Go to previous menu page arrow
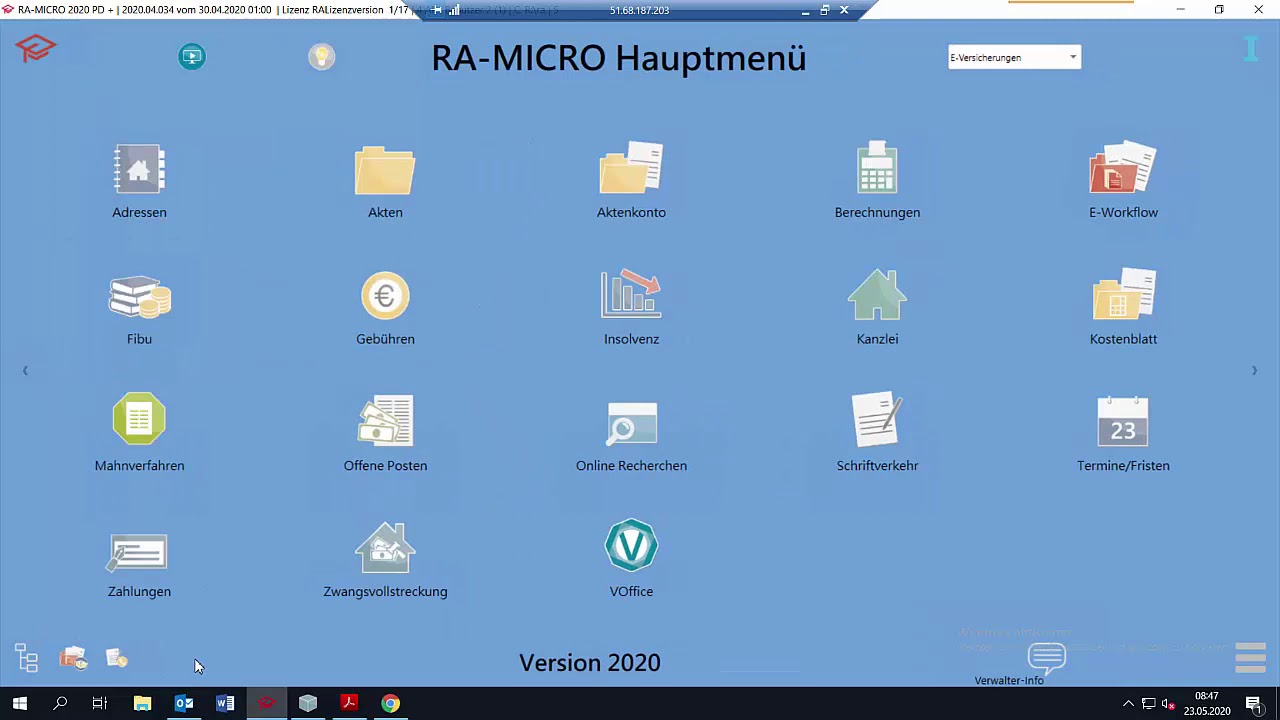 coord(25,370)
